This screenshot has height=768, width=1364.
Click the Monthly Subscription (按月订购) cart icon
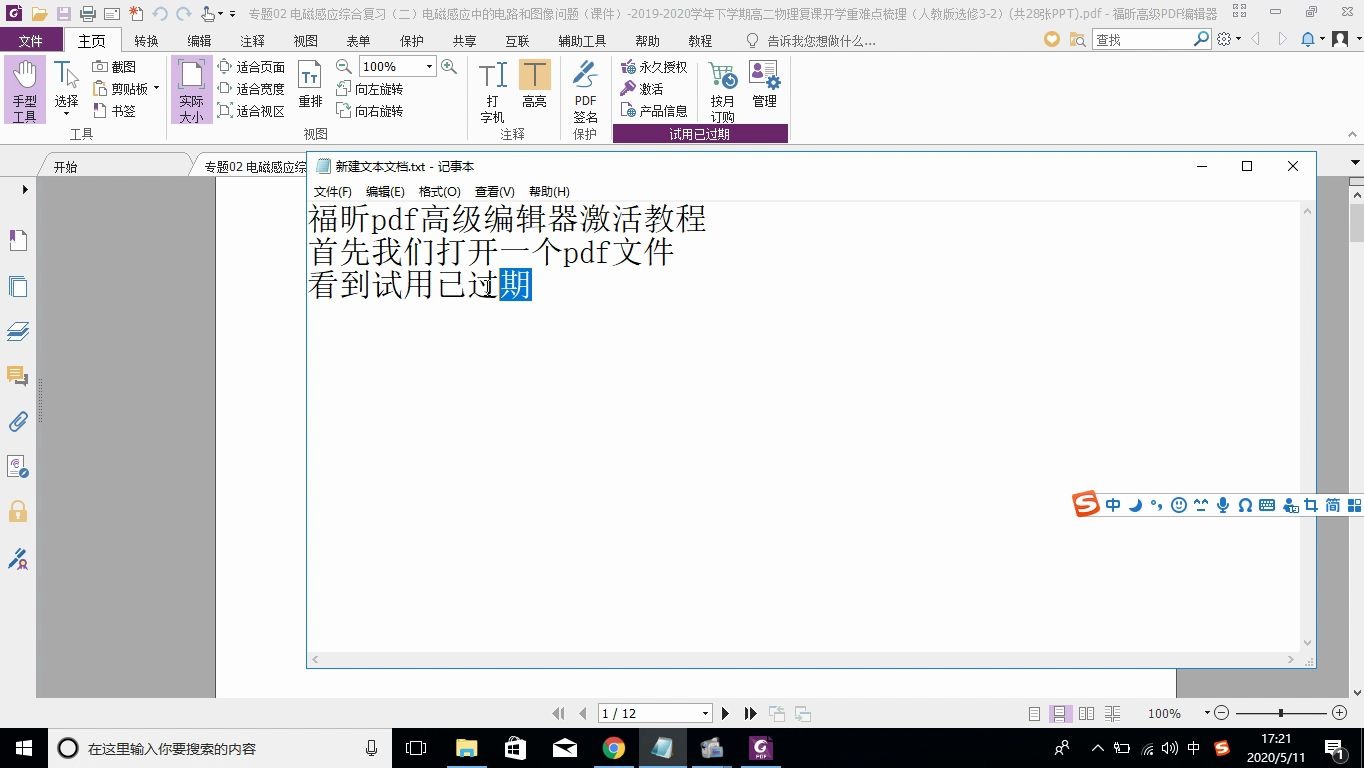click(722, 91)
